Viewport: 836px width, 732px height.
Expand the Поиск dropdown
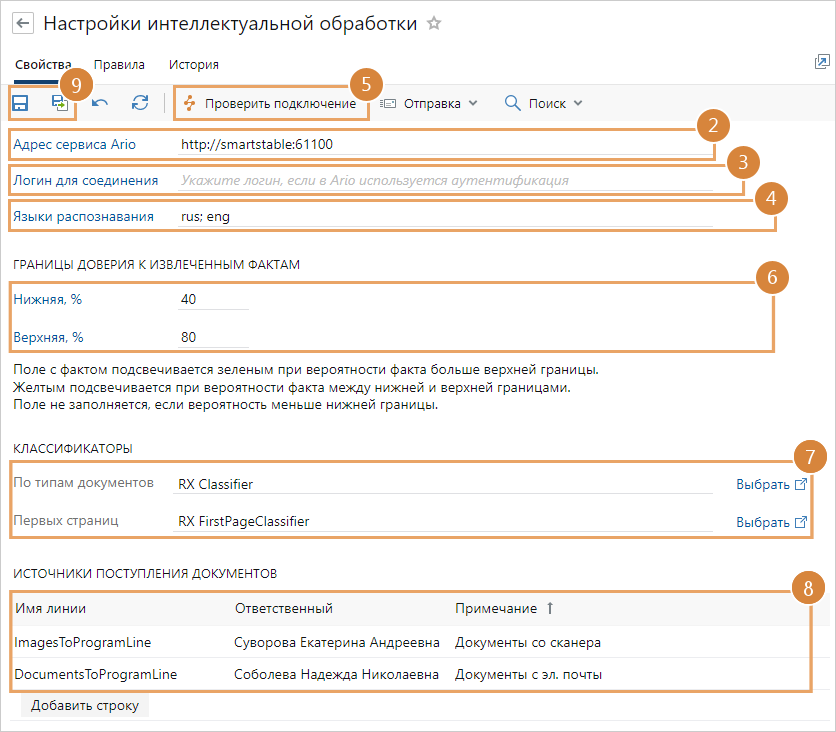point(544,103)
